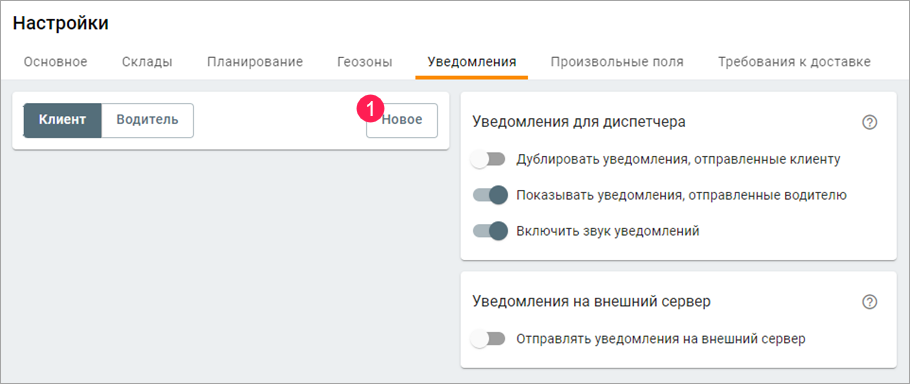Select the Клиент segment button
The image size is (910, 384).
63,120
